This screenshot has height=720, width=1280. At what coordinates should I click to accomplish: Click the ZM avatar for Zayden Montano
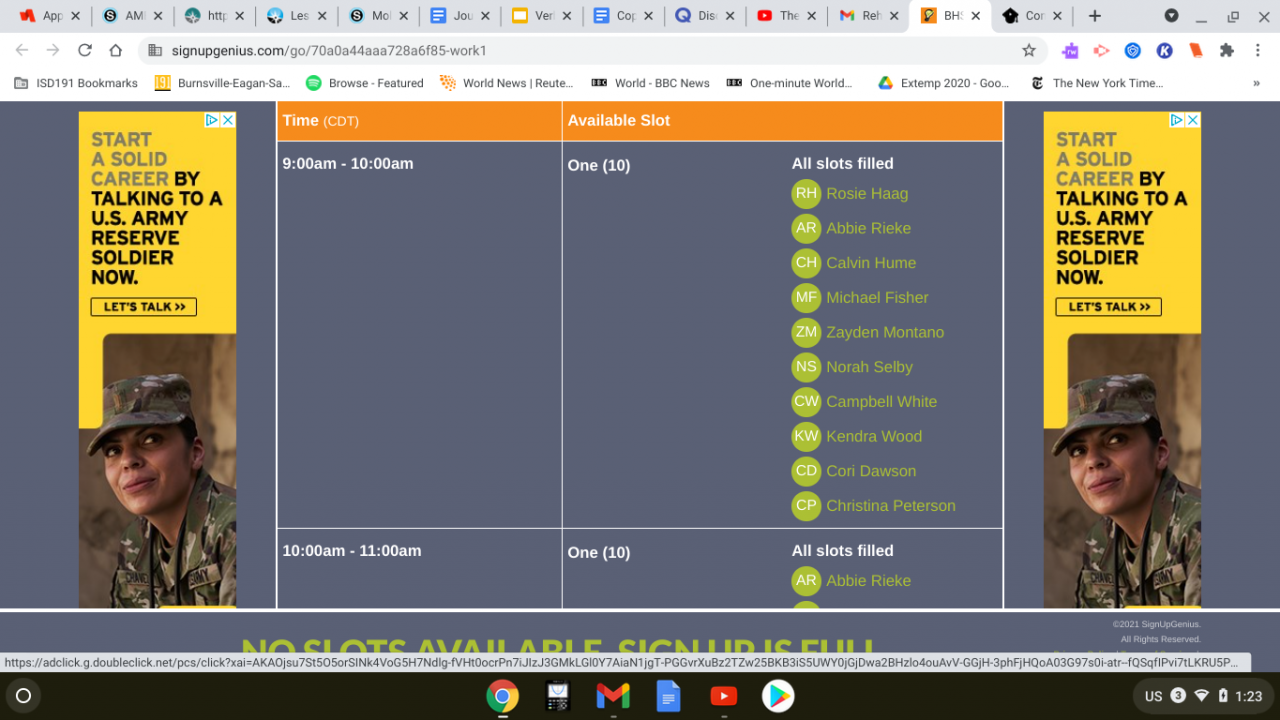coord(806,332)
